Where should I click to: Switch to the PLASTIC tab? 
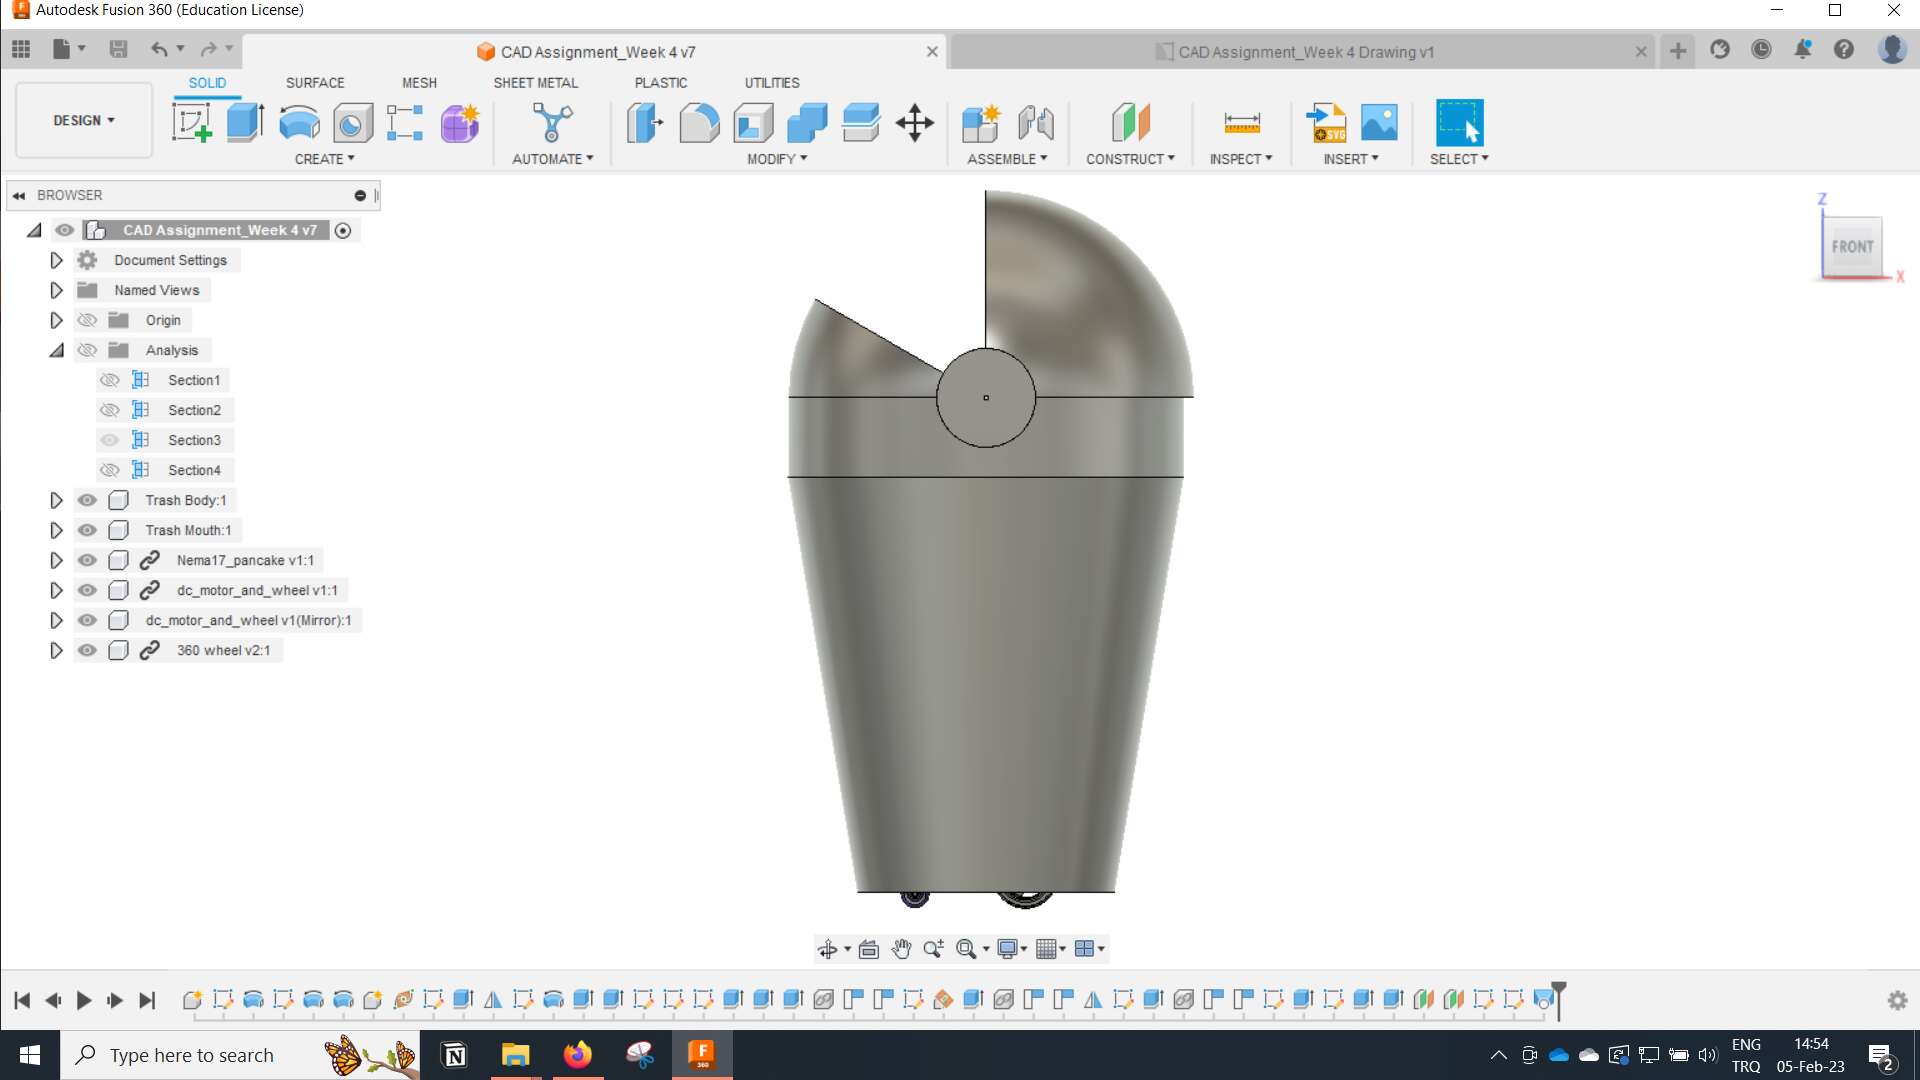click(661, 83)
